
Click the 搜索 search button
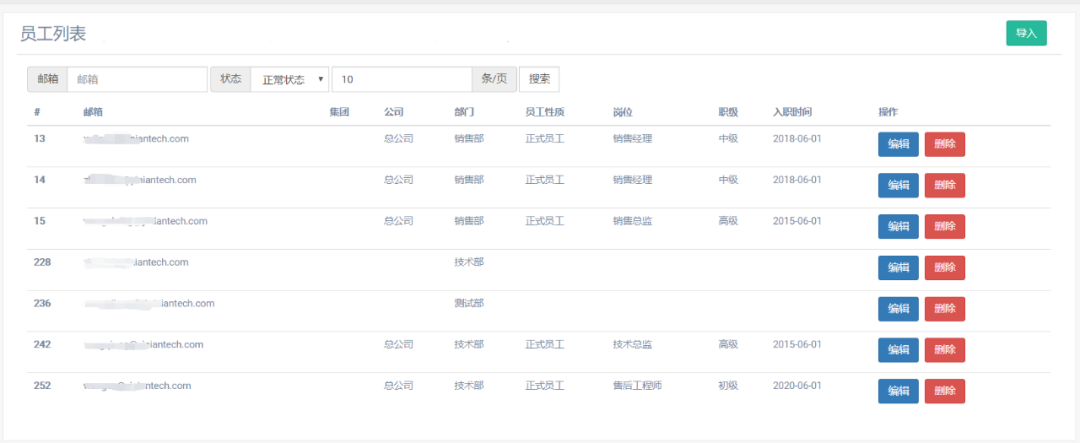[x=539, y=79]
